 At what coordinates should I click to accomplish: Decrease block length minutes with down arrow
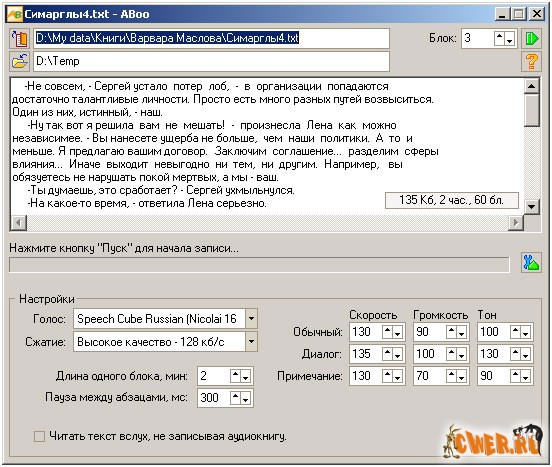click(246, 376)
